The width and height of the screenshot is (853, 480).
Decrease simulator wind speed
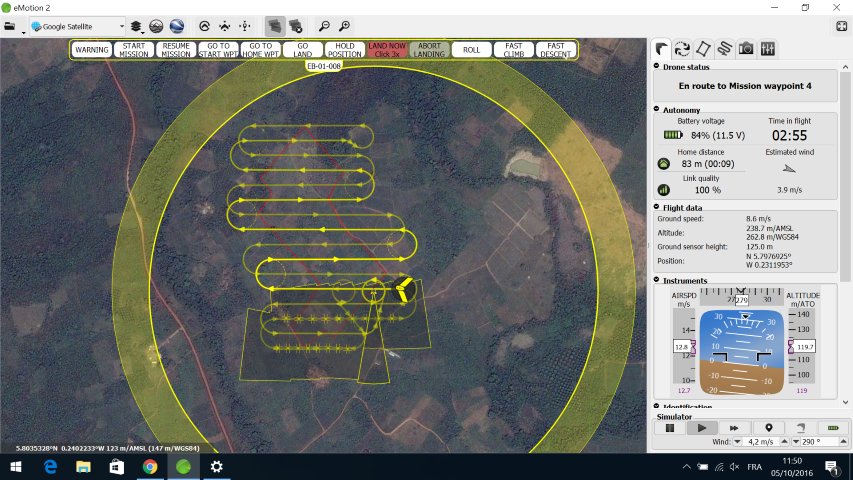point(737,442)
